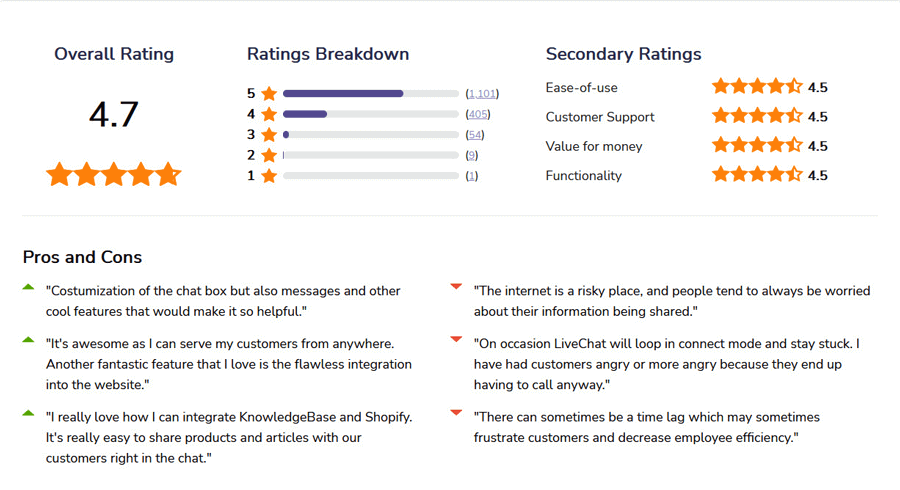Click the Customer Support rating stars
This screenshot has width=900, height=490.
756,116
